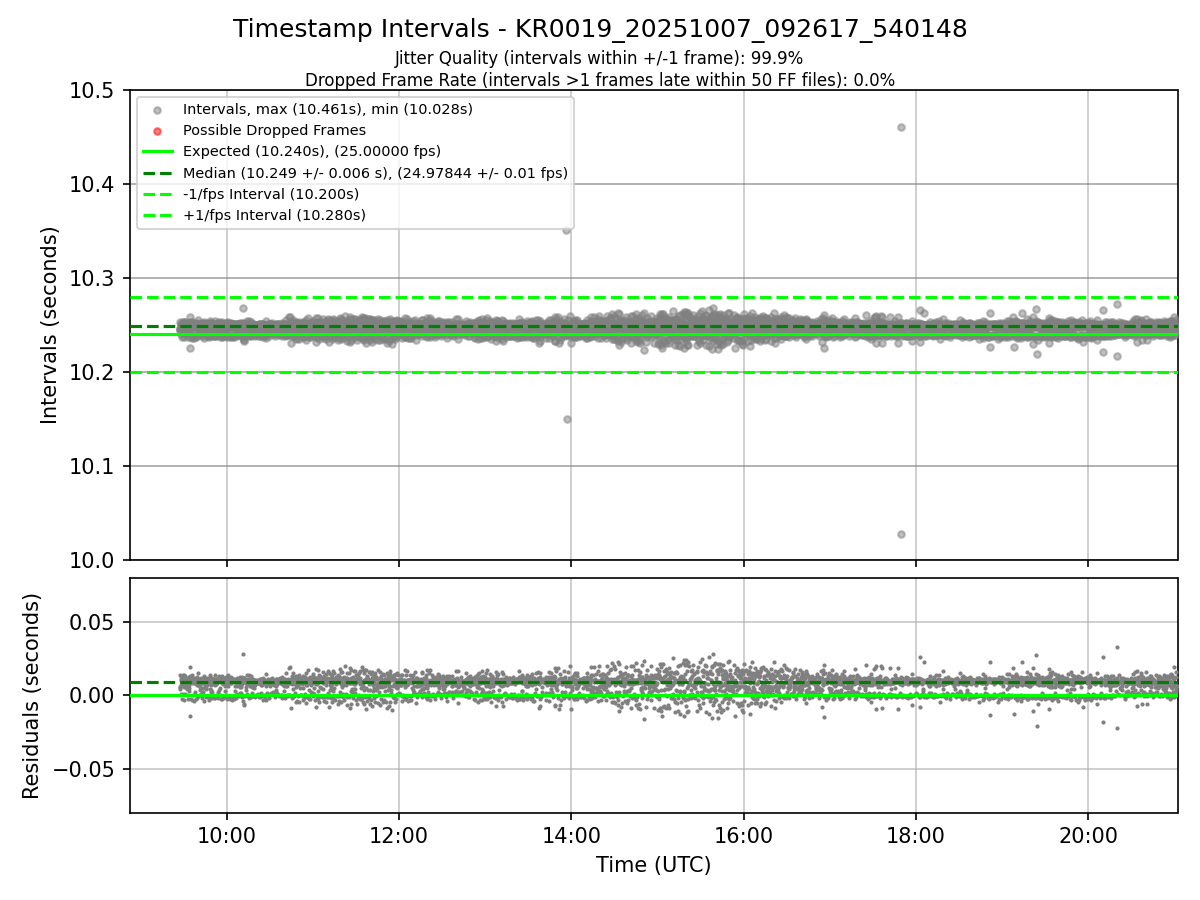
Task: Click the 10.15-second outlier point near 14:00
Action: click(x=567, y=419)
